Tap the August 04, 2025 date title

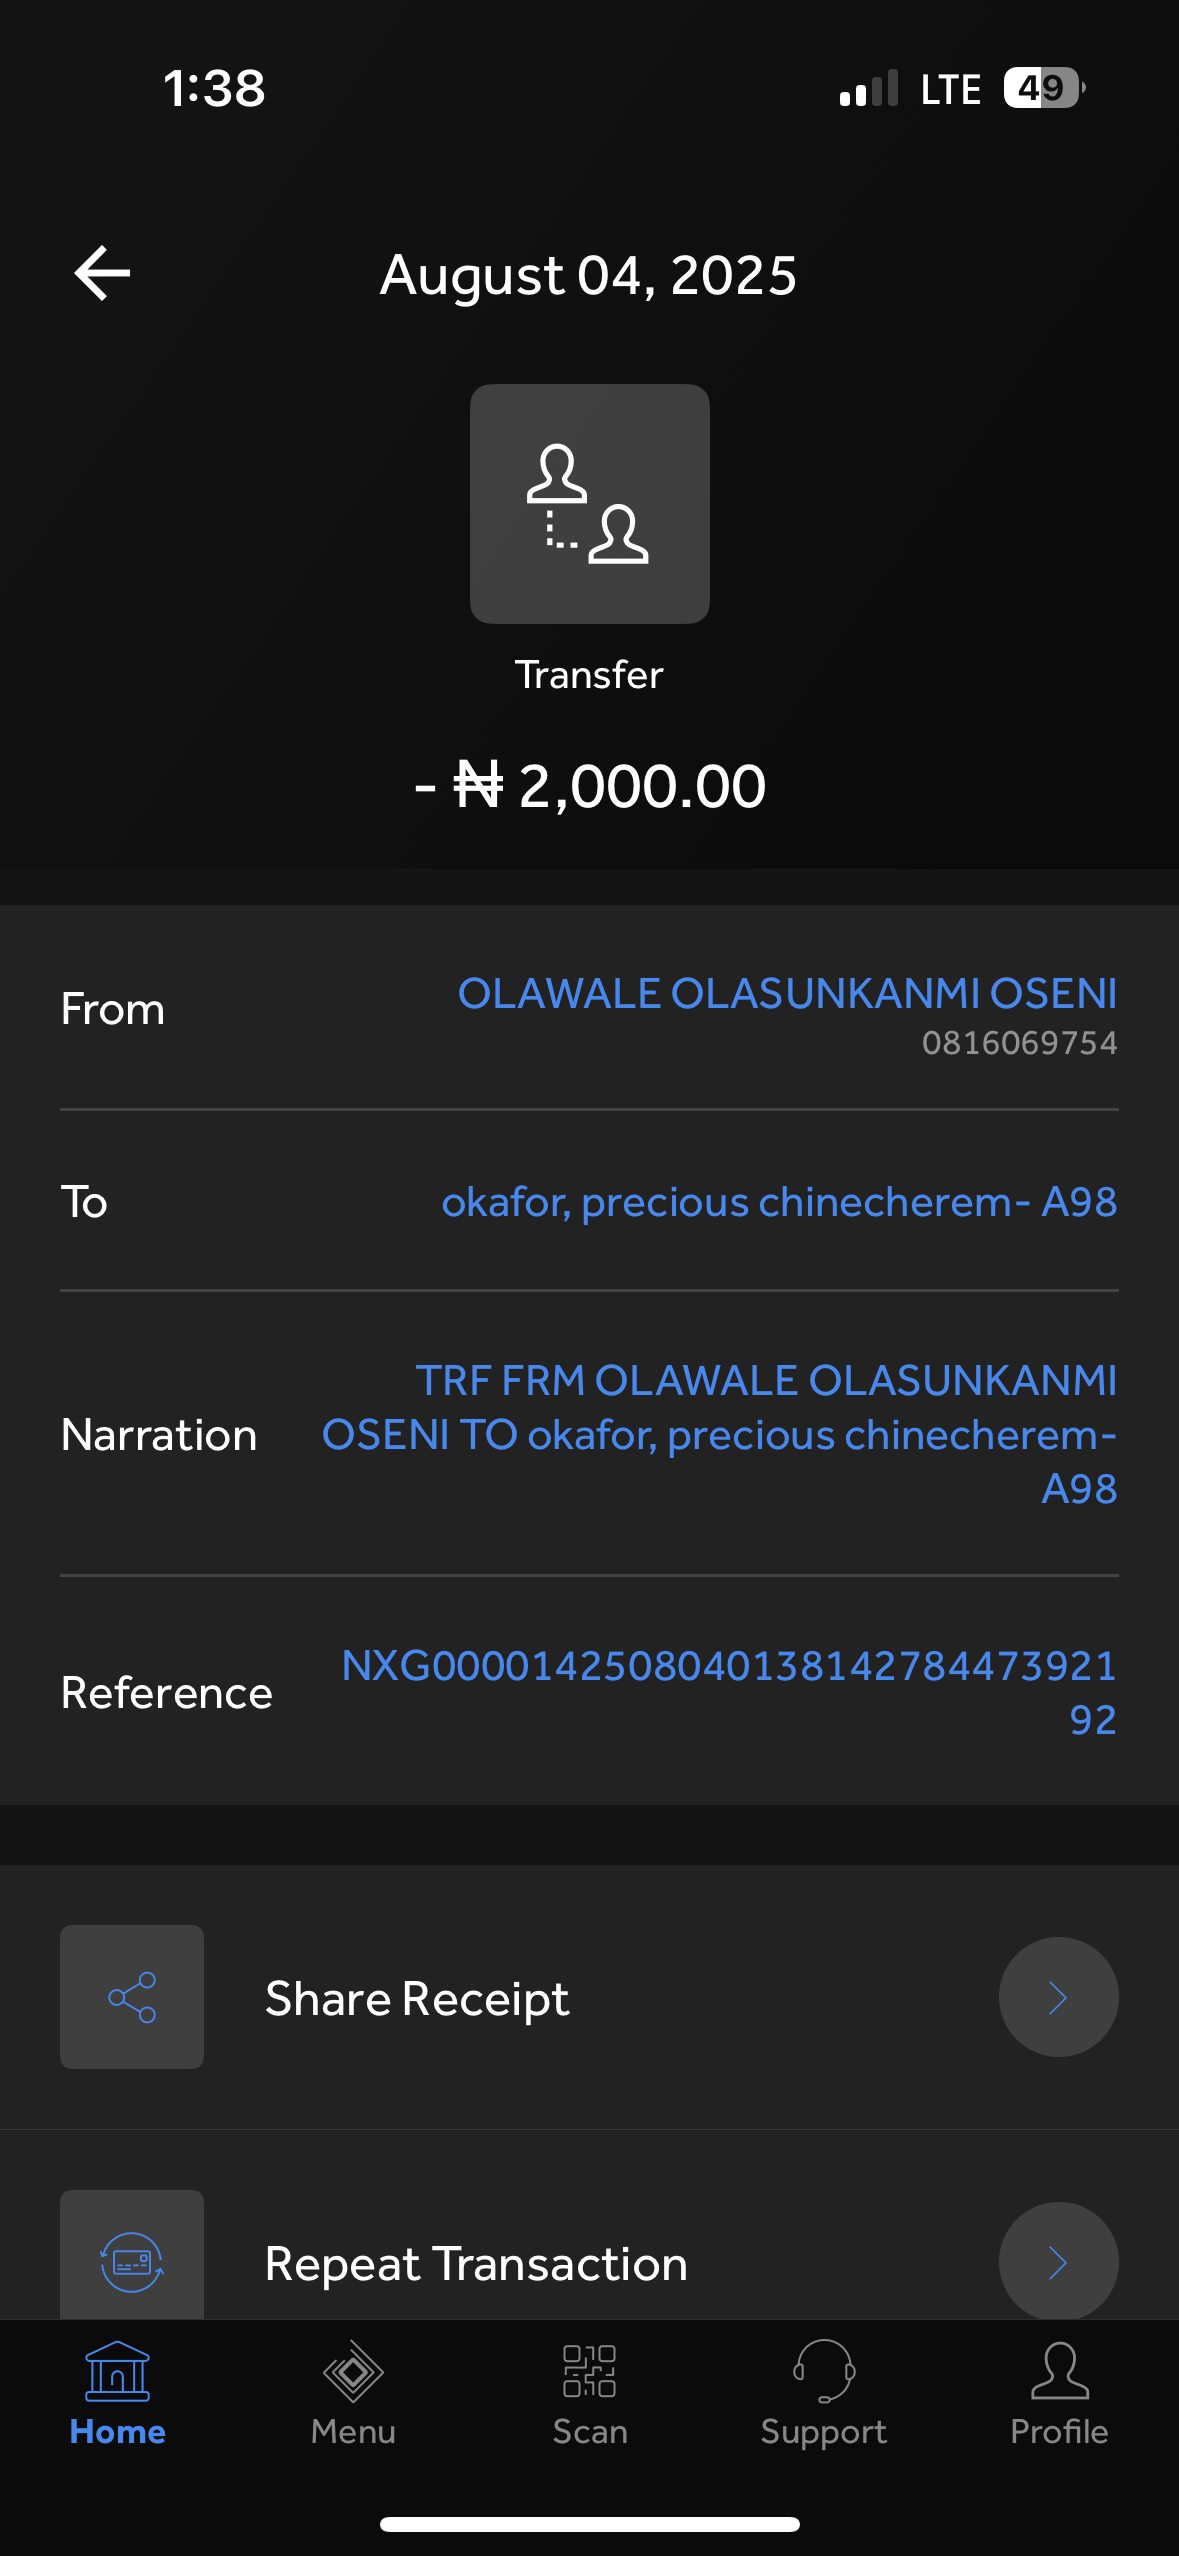pos(588,275)
